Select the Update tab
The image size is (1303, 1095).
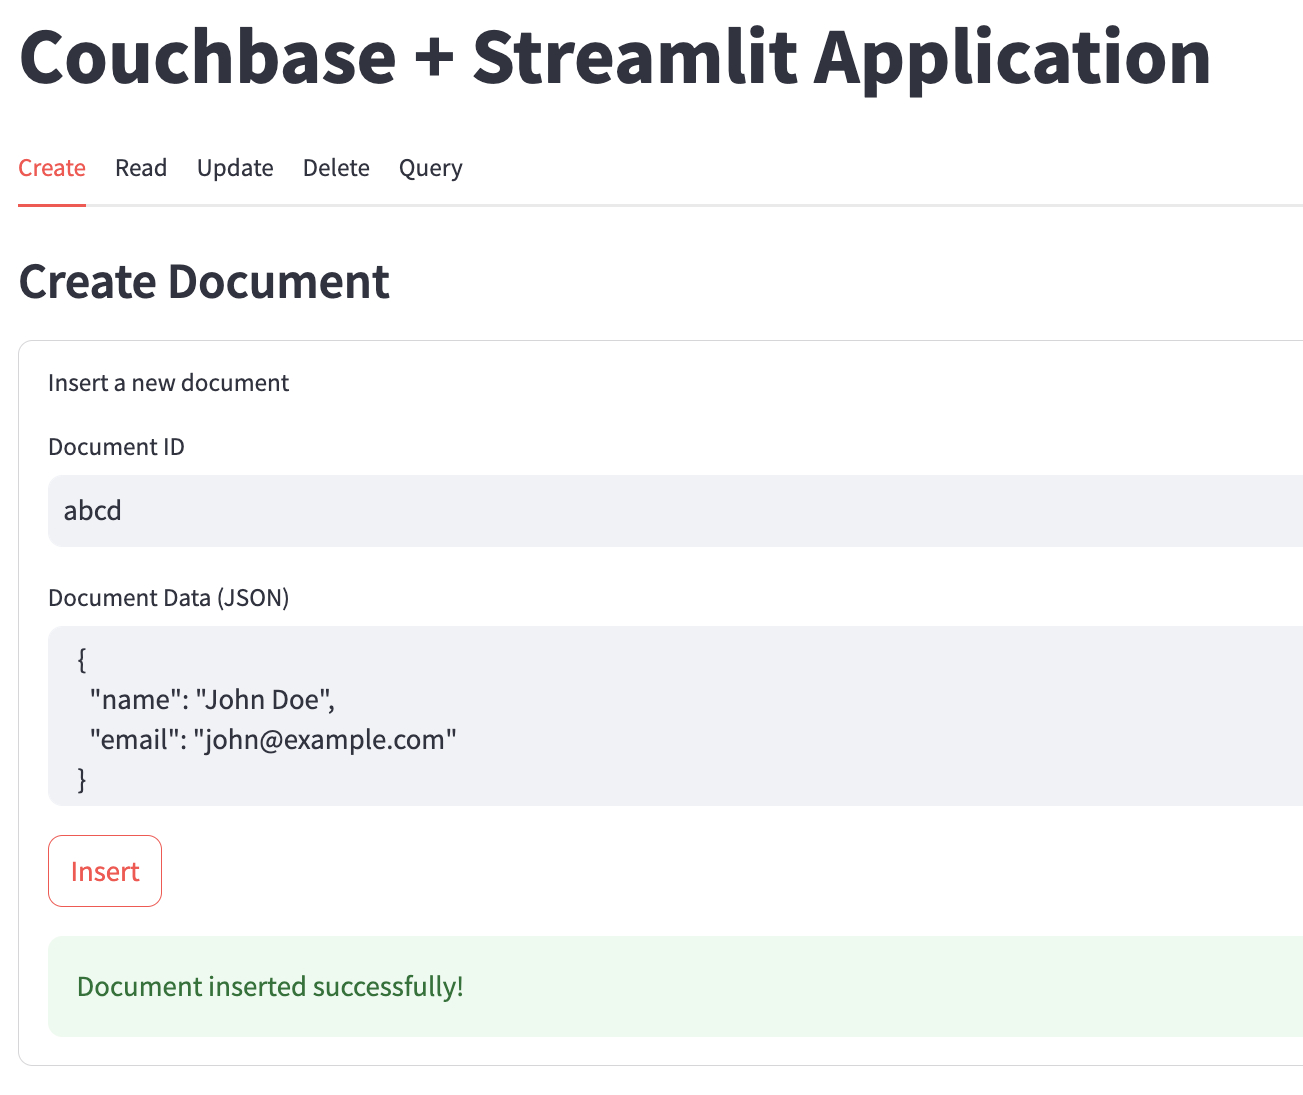point(235,168)
